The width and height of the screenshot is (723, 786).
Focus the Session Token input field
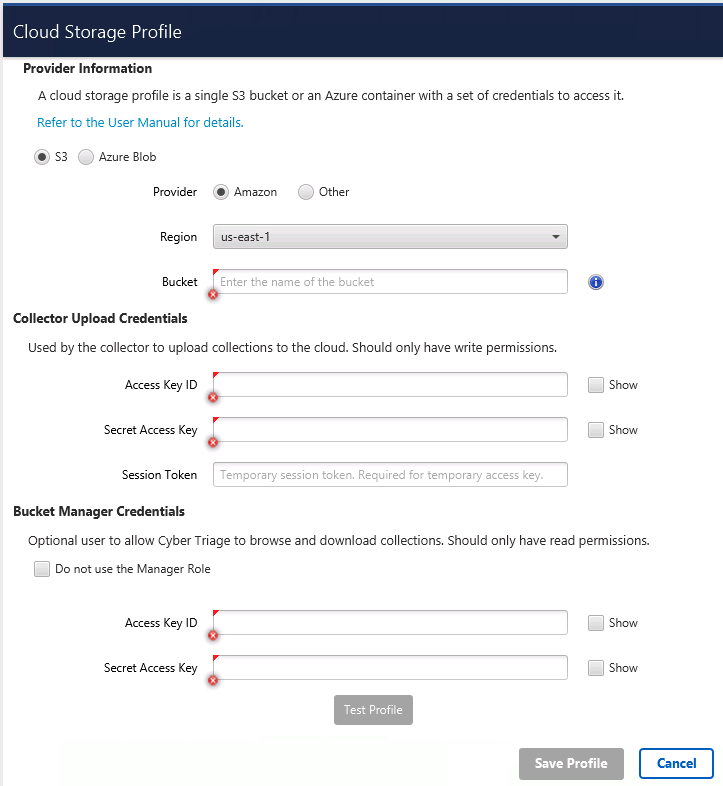click(390, 475)
